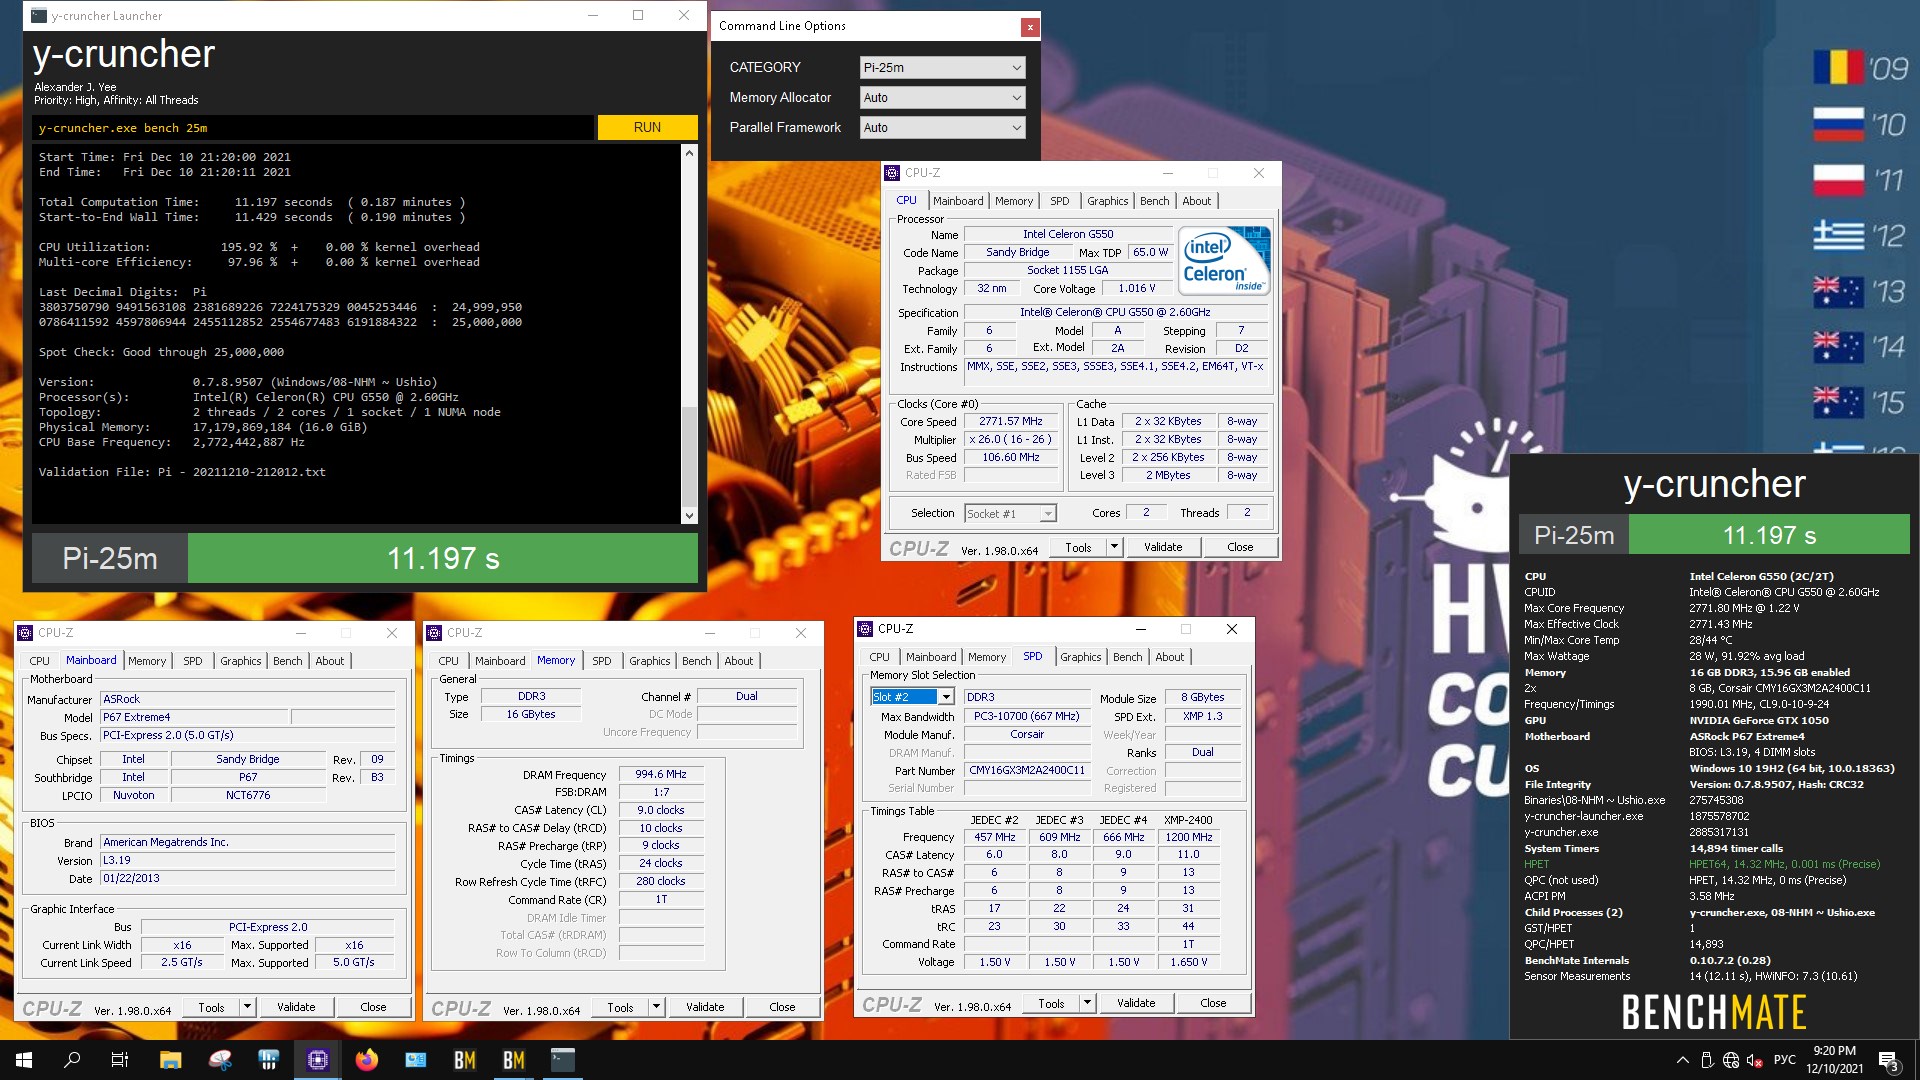The height and width of the screenshot is (1080, 1920).
Task: Open the Slot #2 memory slot dropdown
Action: [912, 697]
